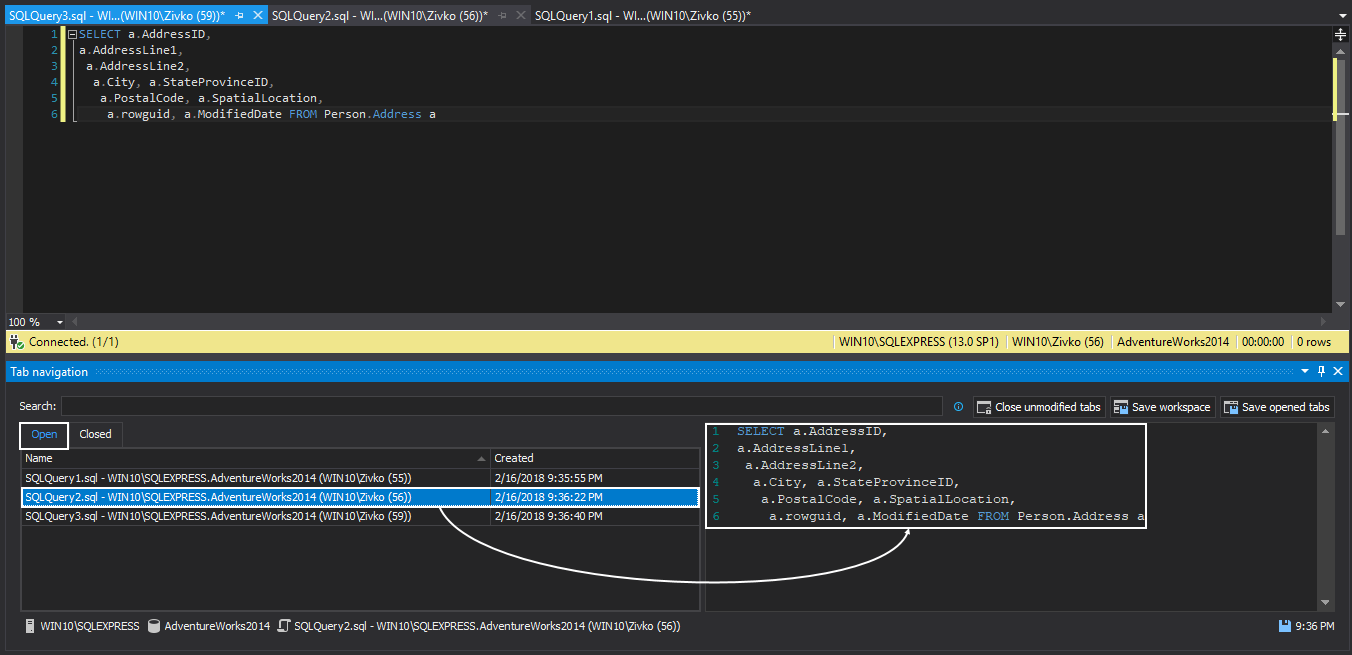The height and width of the screenshot is (655, 1352).
Task: Select SQLQuery3.sql row in the tab list
Action: tap(218, 516)
